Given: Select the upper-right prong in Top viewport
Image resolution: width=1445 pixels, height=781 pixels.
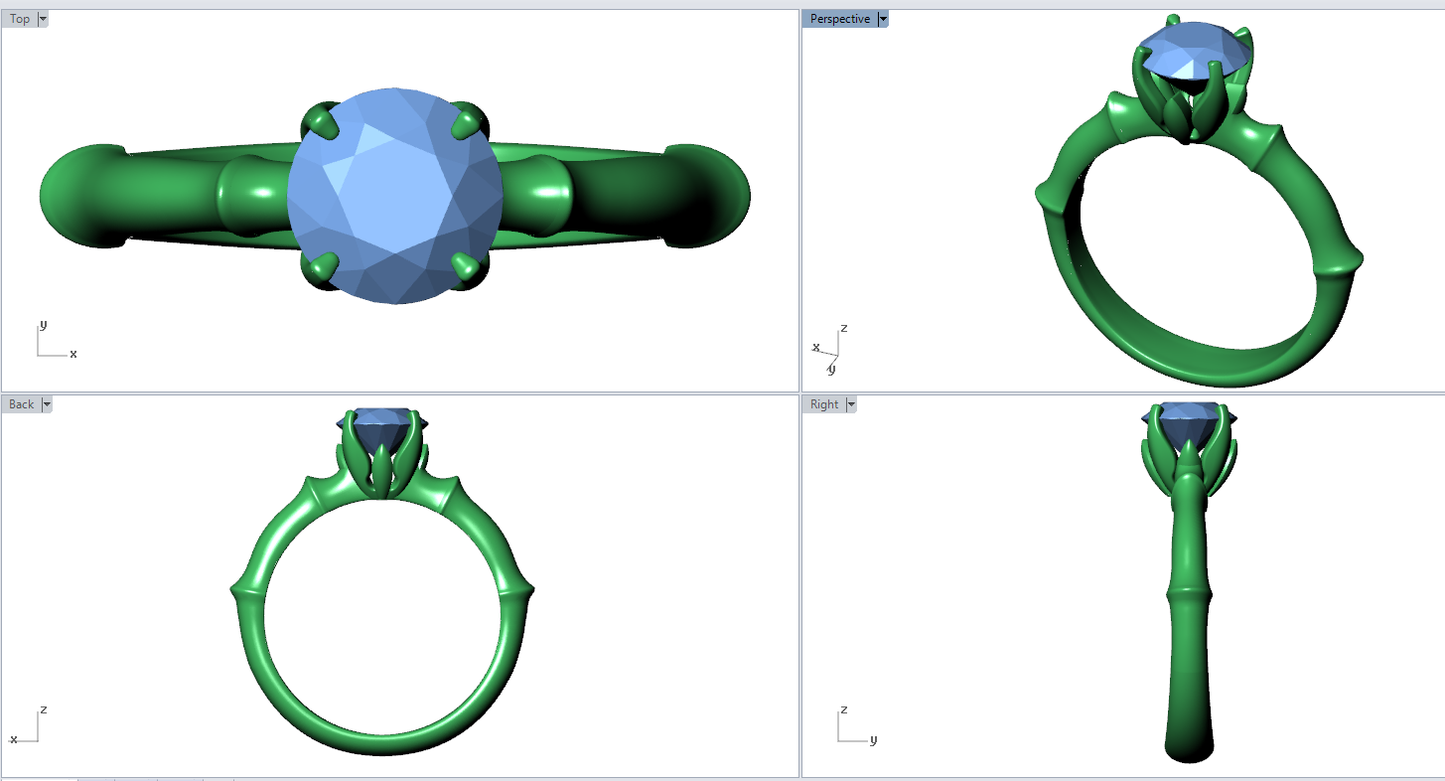Looking at the screenshot, I should (x=466, y=123).
